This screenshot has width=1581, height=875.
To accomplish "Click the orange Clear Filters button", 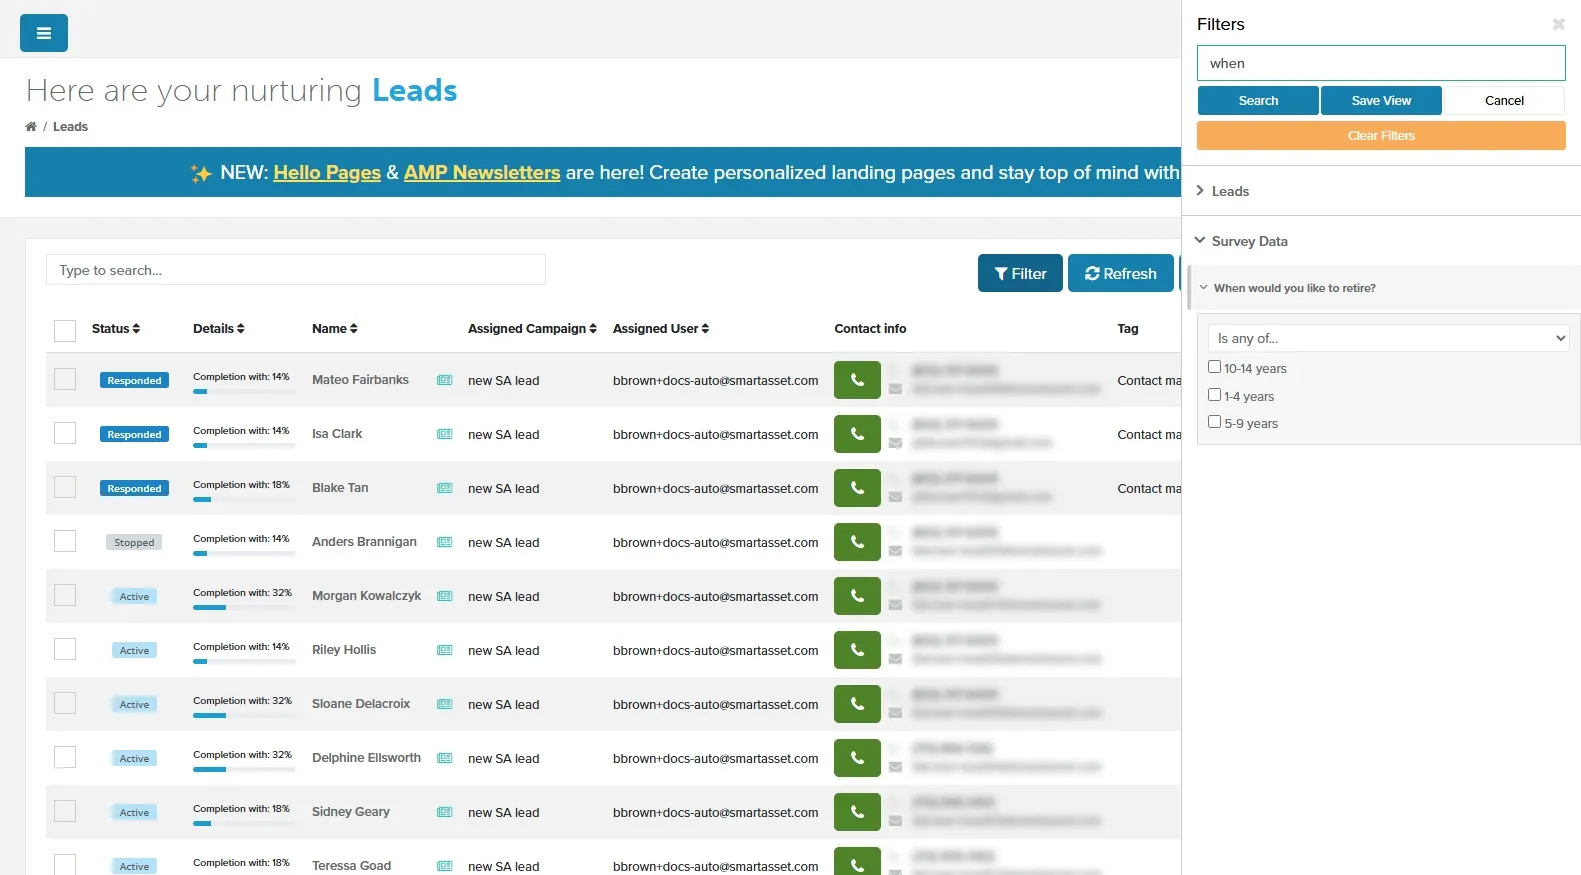I will pos(1381,136).
